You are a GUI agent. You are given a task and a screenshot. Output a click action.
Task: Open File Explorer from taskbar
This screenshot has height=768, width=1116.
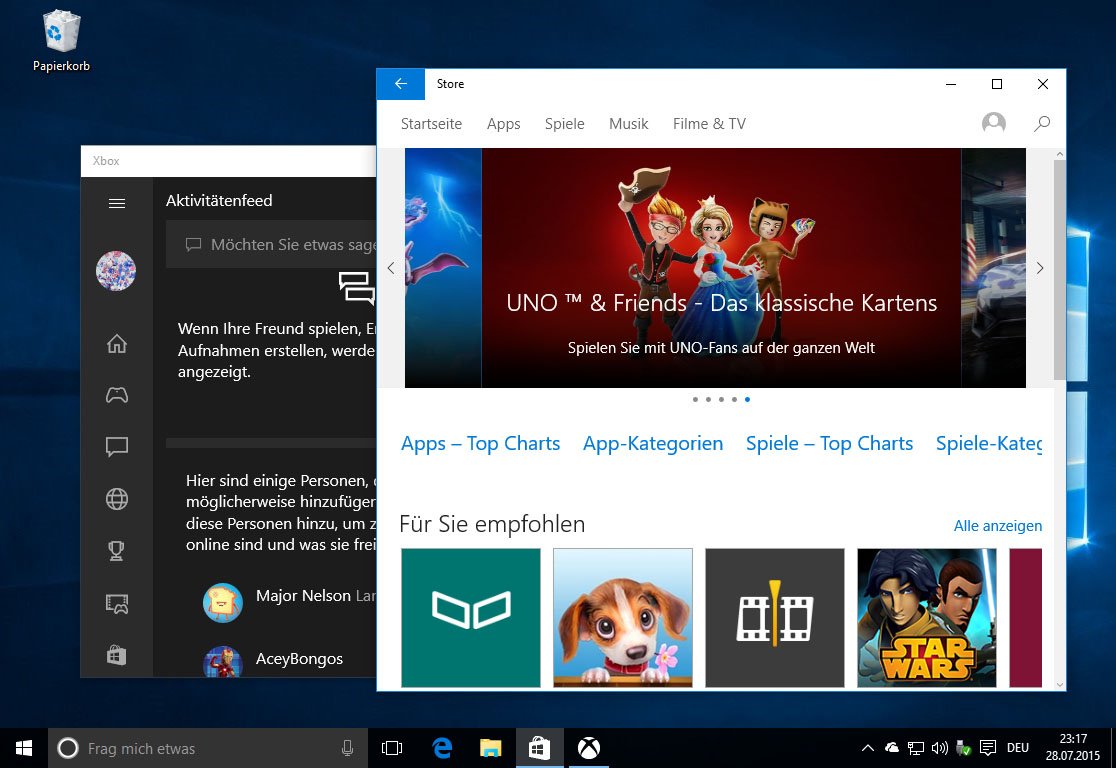(490, 748)
